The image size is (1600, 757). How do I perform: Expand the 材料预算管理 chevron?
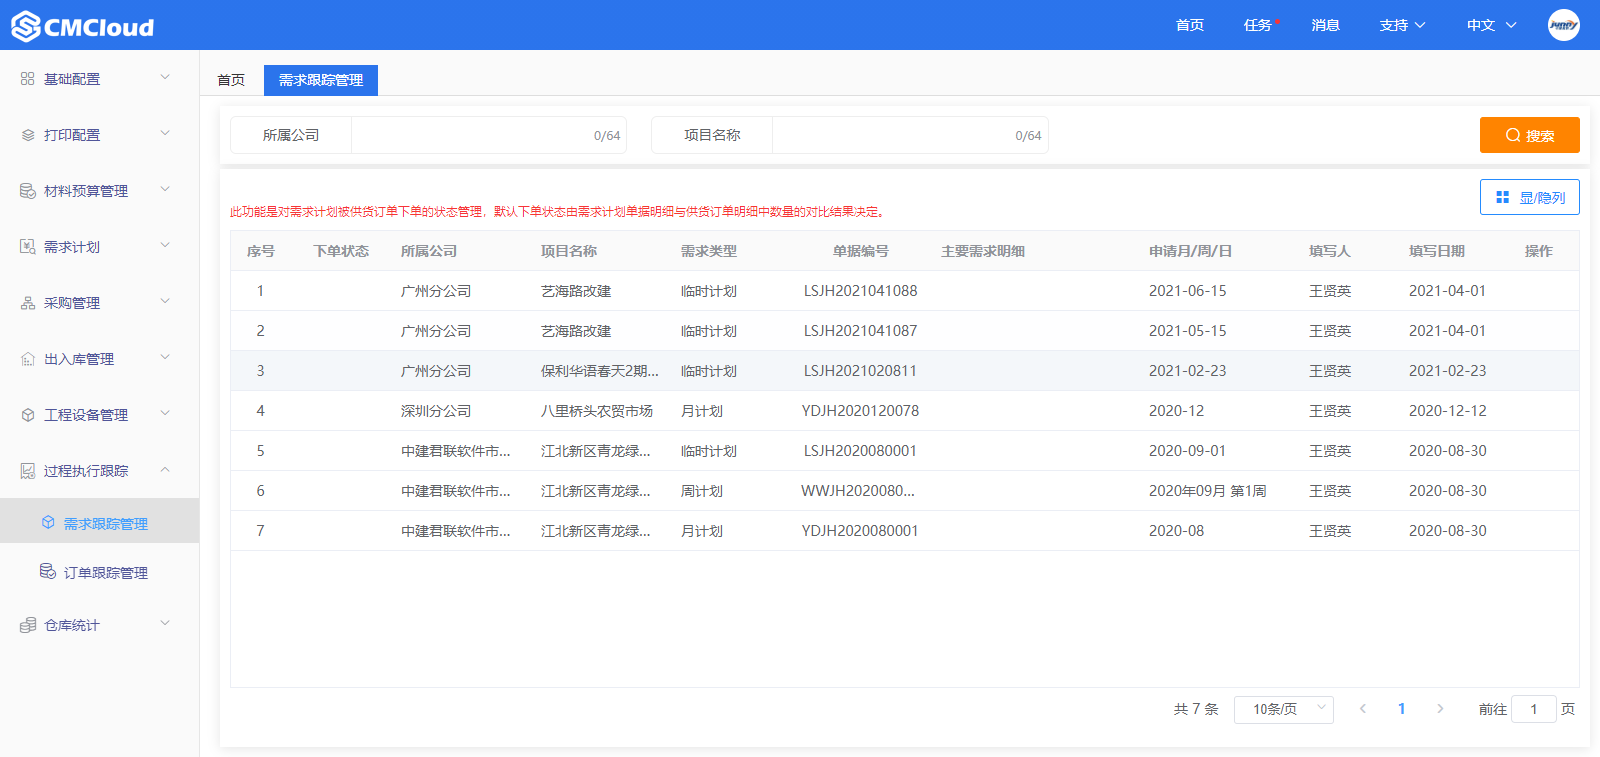tap(165, 189)
